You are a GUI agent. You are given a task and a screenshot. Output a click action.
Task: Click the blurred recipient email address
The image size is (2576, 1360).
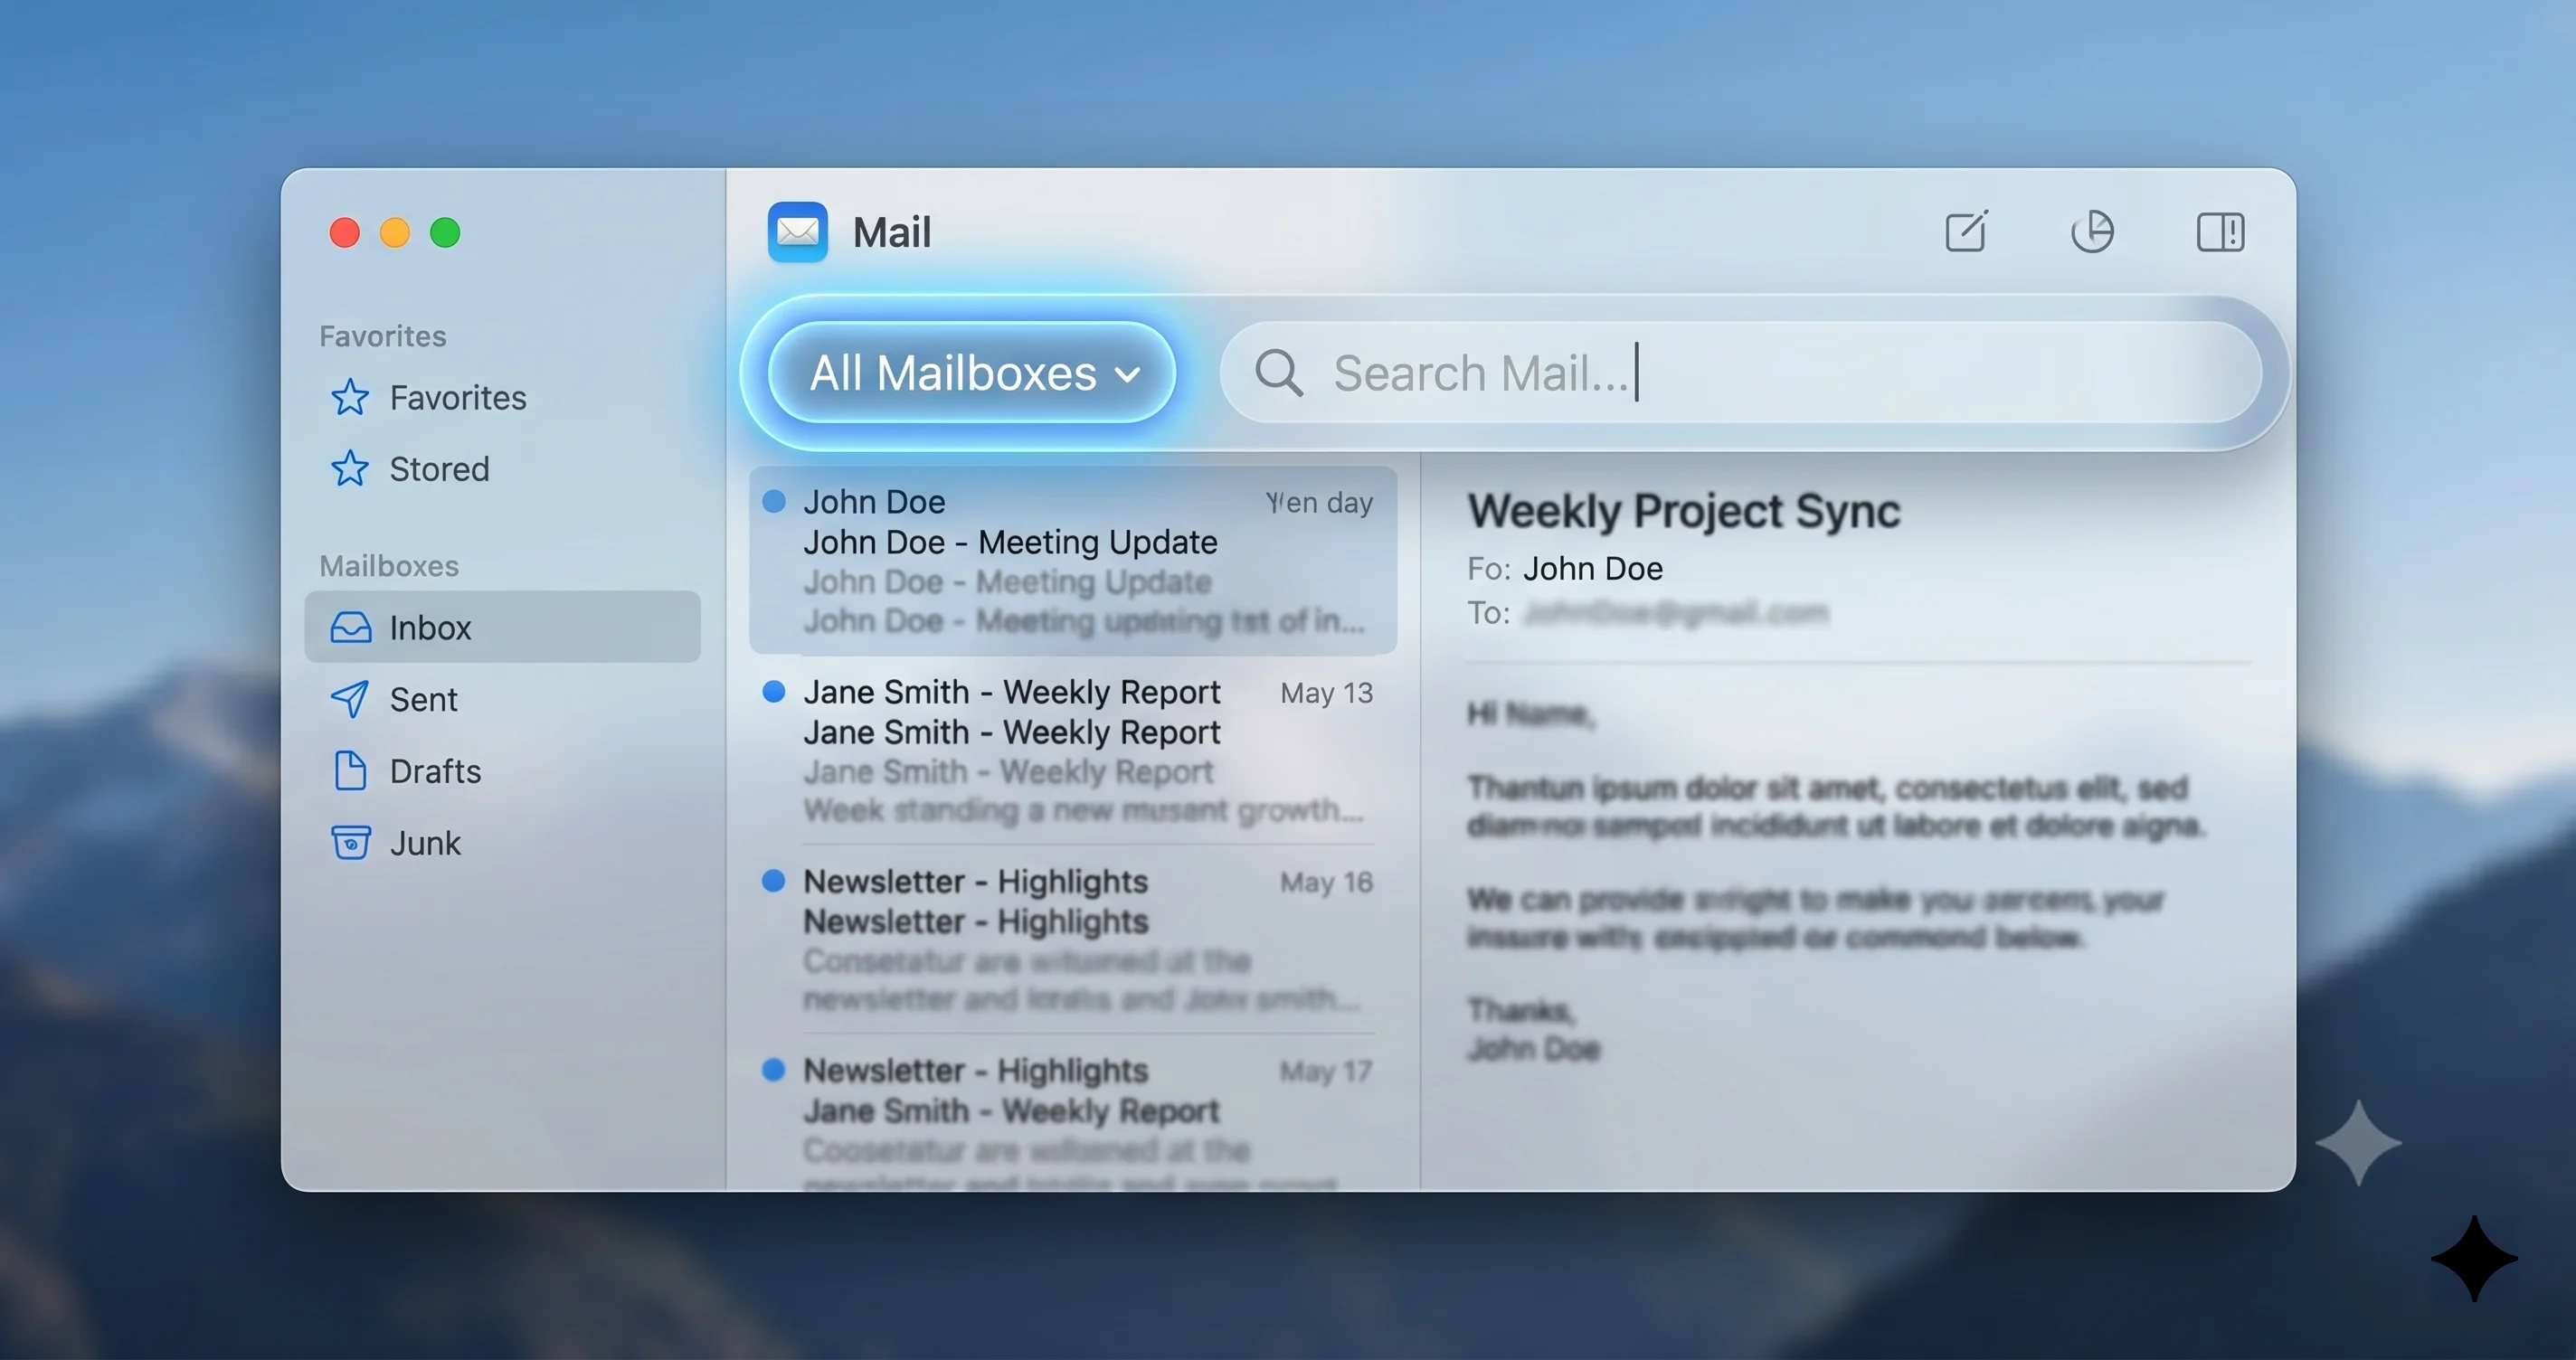coord(1676,612)
